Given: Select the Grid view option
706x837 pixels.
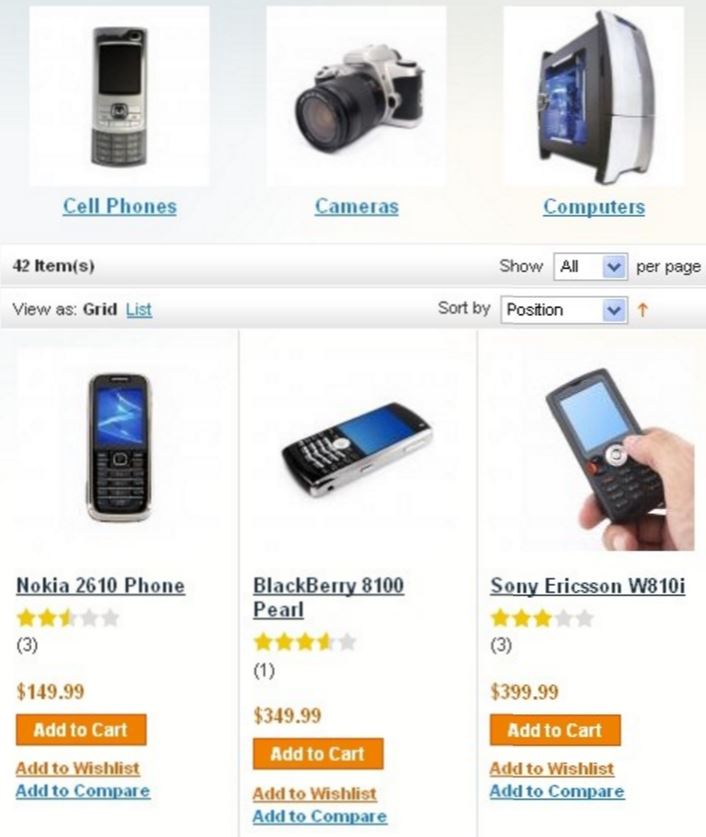Looking at the screenshot, I should tap(100, 309).
